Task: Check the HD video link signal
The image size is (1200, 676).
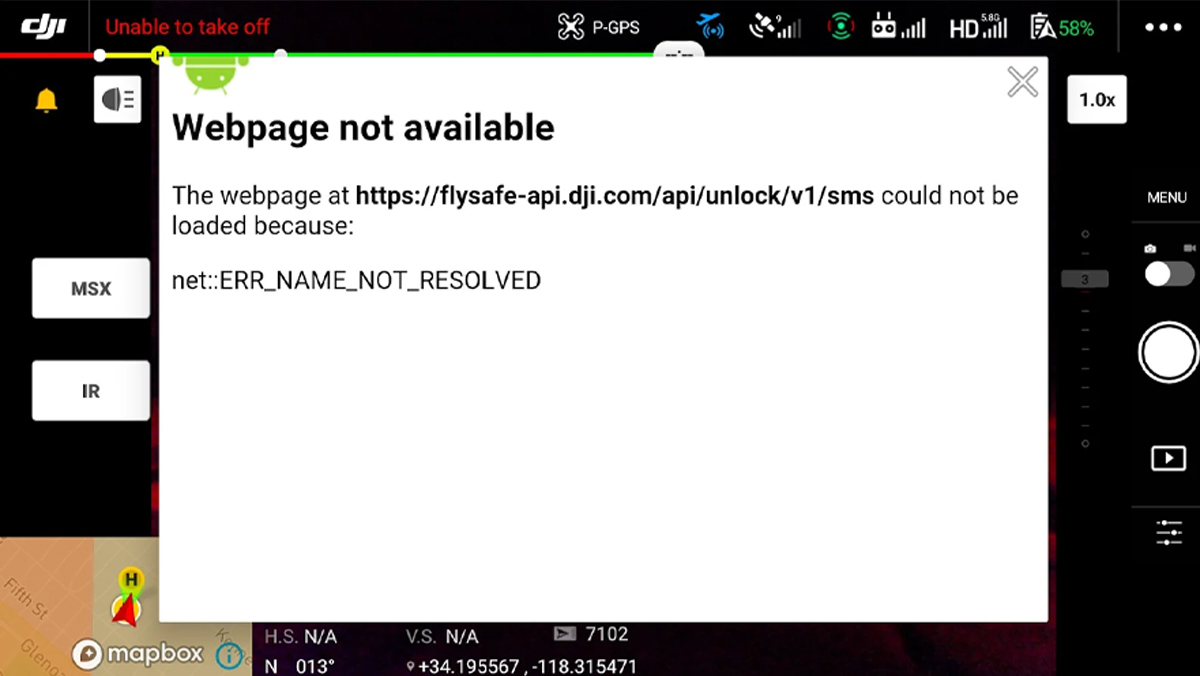Action: [978, 27]
